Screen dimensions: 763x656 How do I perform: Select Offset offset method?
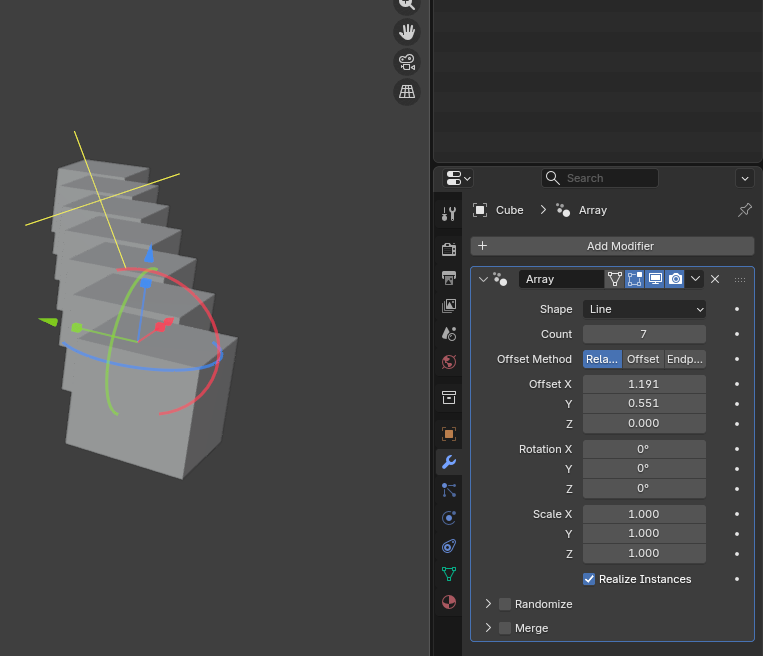point(643,359)
